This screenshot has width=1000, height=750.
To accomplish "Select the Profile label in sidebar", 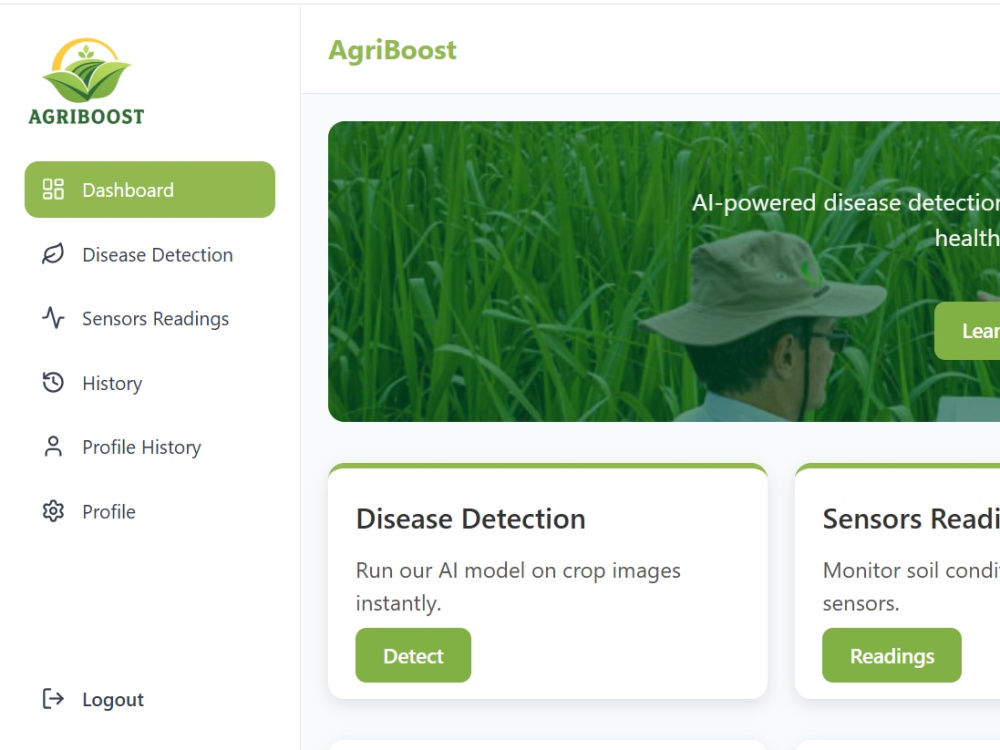I will coord(109,511).
